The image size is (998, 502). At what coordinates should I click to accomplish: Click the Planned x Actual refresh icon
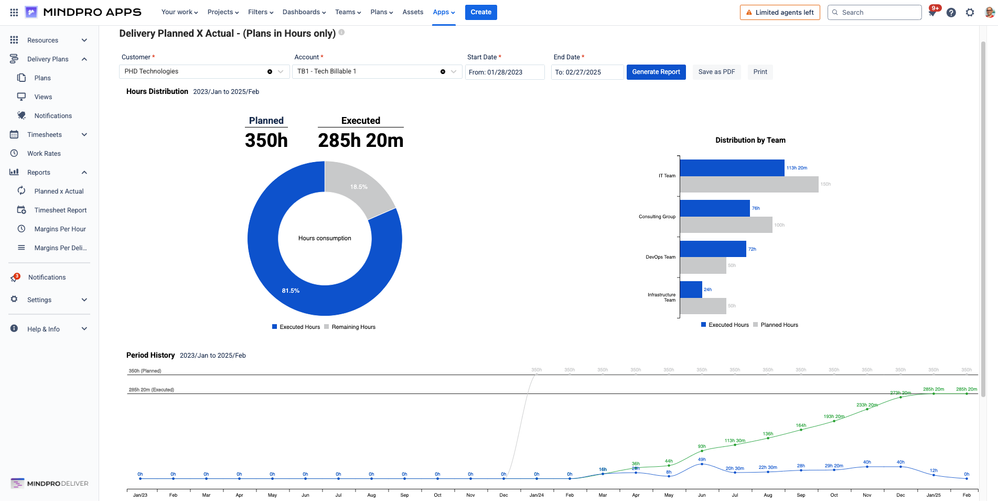coord(21,191)
